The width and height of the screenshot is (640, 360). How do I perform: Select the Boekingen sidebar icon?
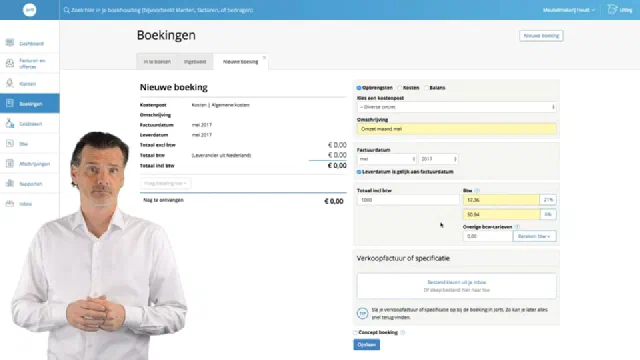click(x=10, y=103)
